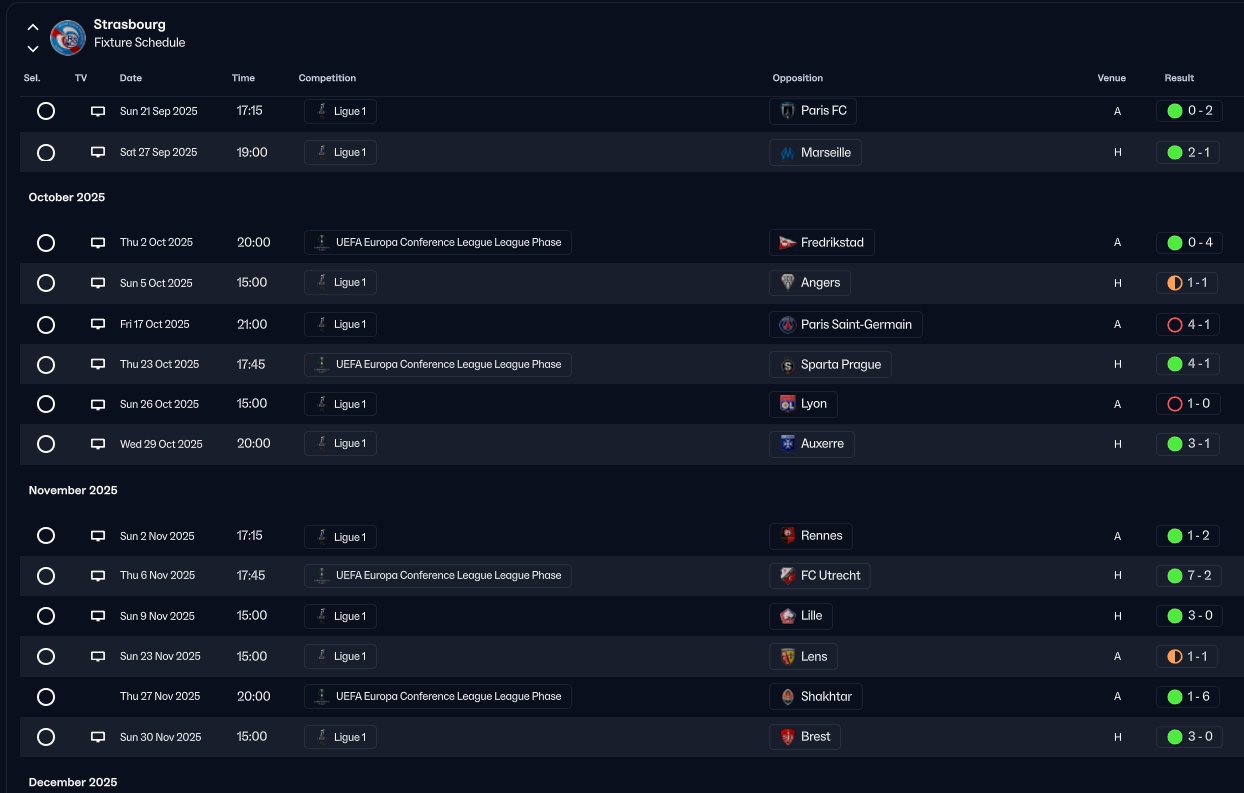Open the 7 - 2 result against FC Utrecht

click(1188, 576)
